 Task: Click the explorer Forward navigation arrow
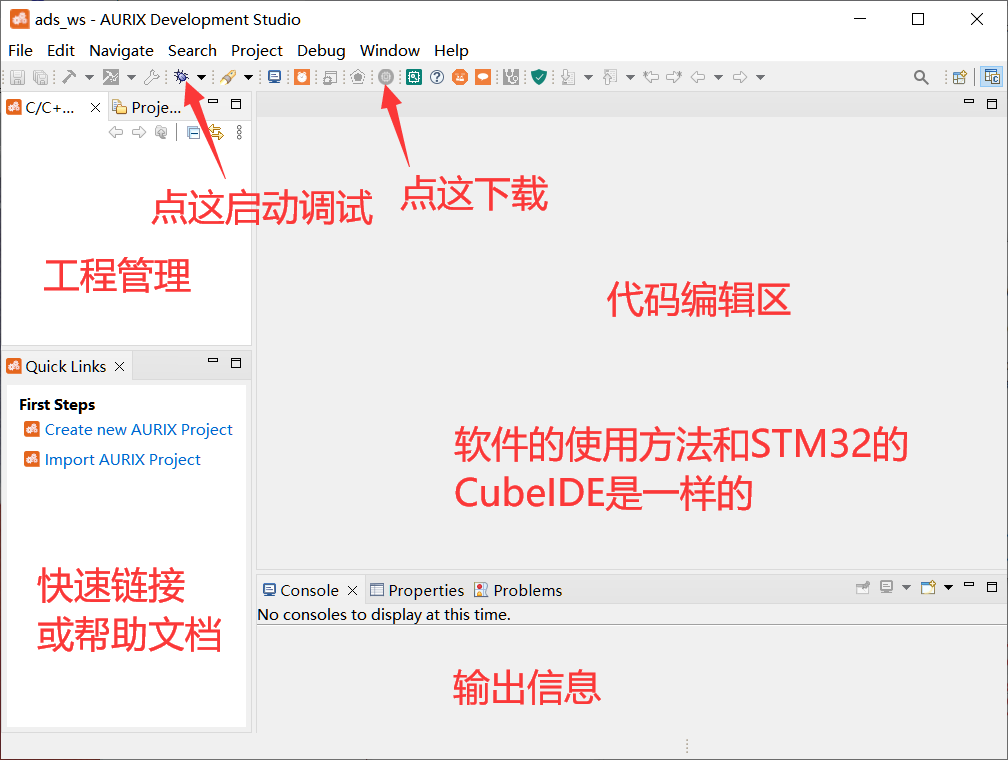[139, 132]
